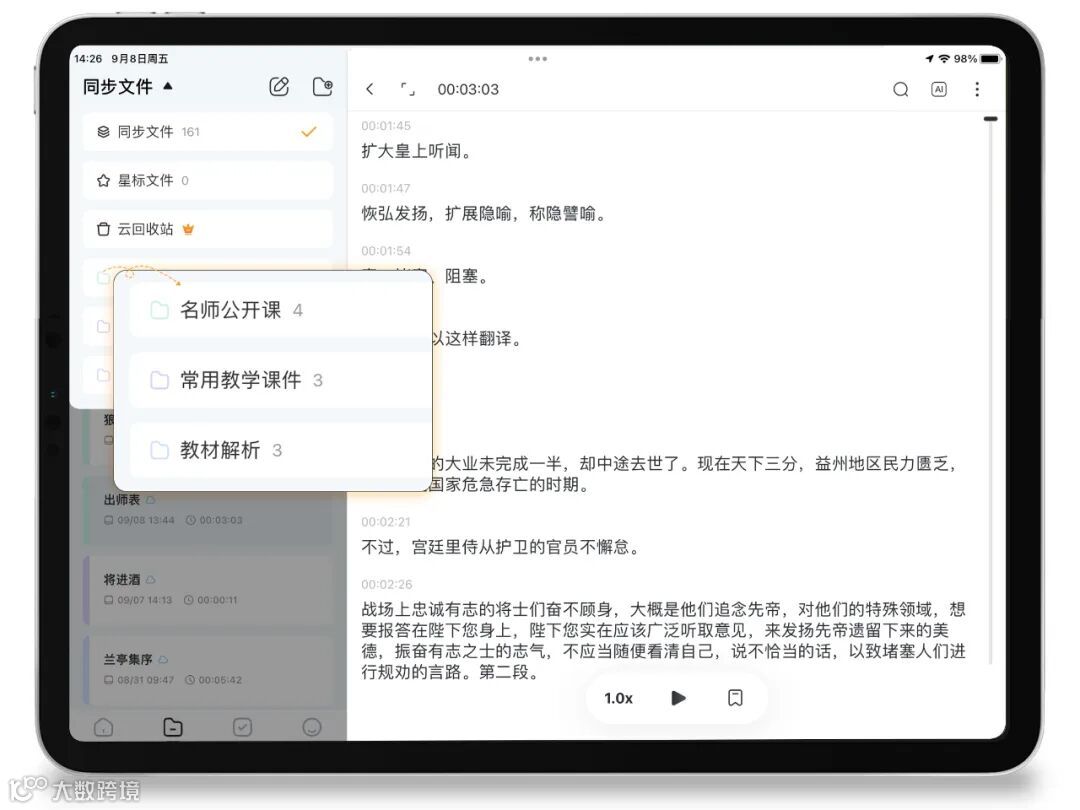This screenshot has width=1080, height=810.
Task: Click the 00:03:03 duration title
Action: 468,90
